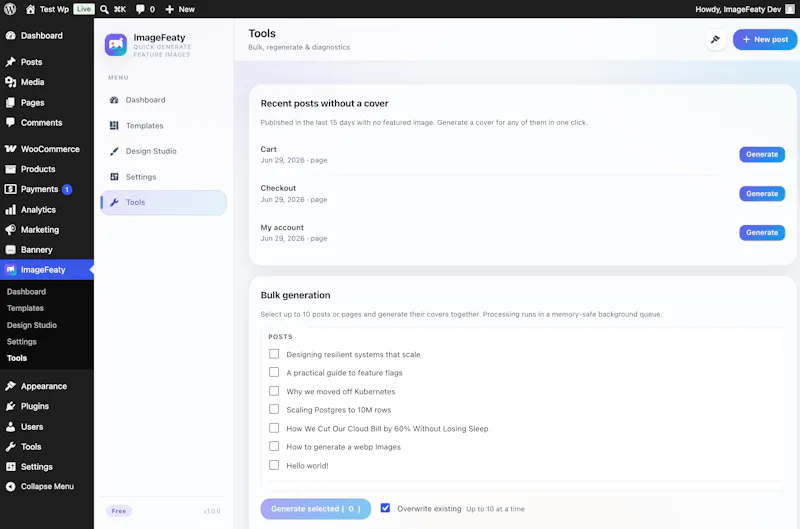Click the Payments icon in sidebar
This screenshot has width=800, height=529.
[x=11, y=189]
